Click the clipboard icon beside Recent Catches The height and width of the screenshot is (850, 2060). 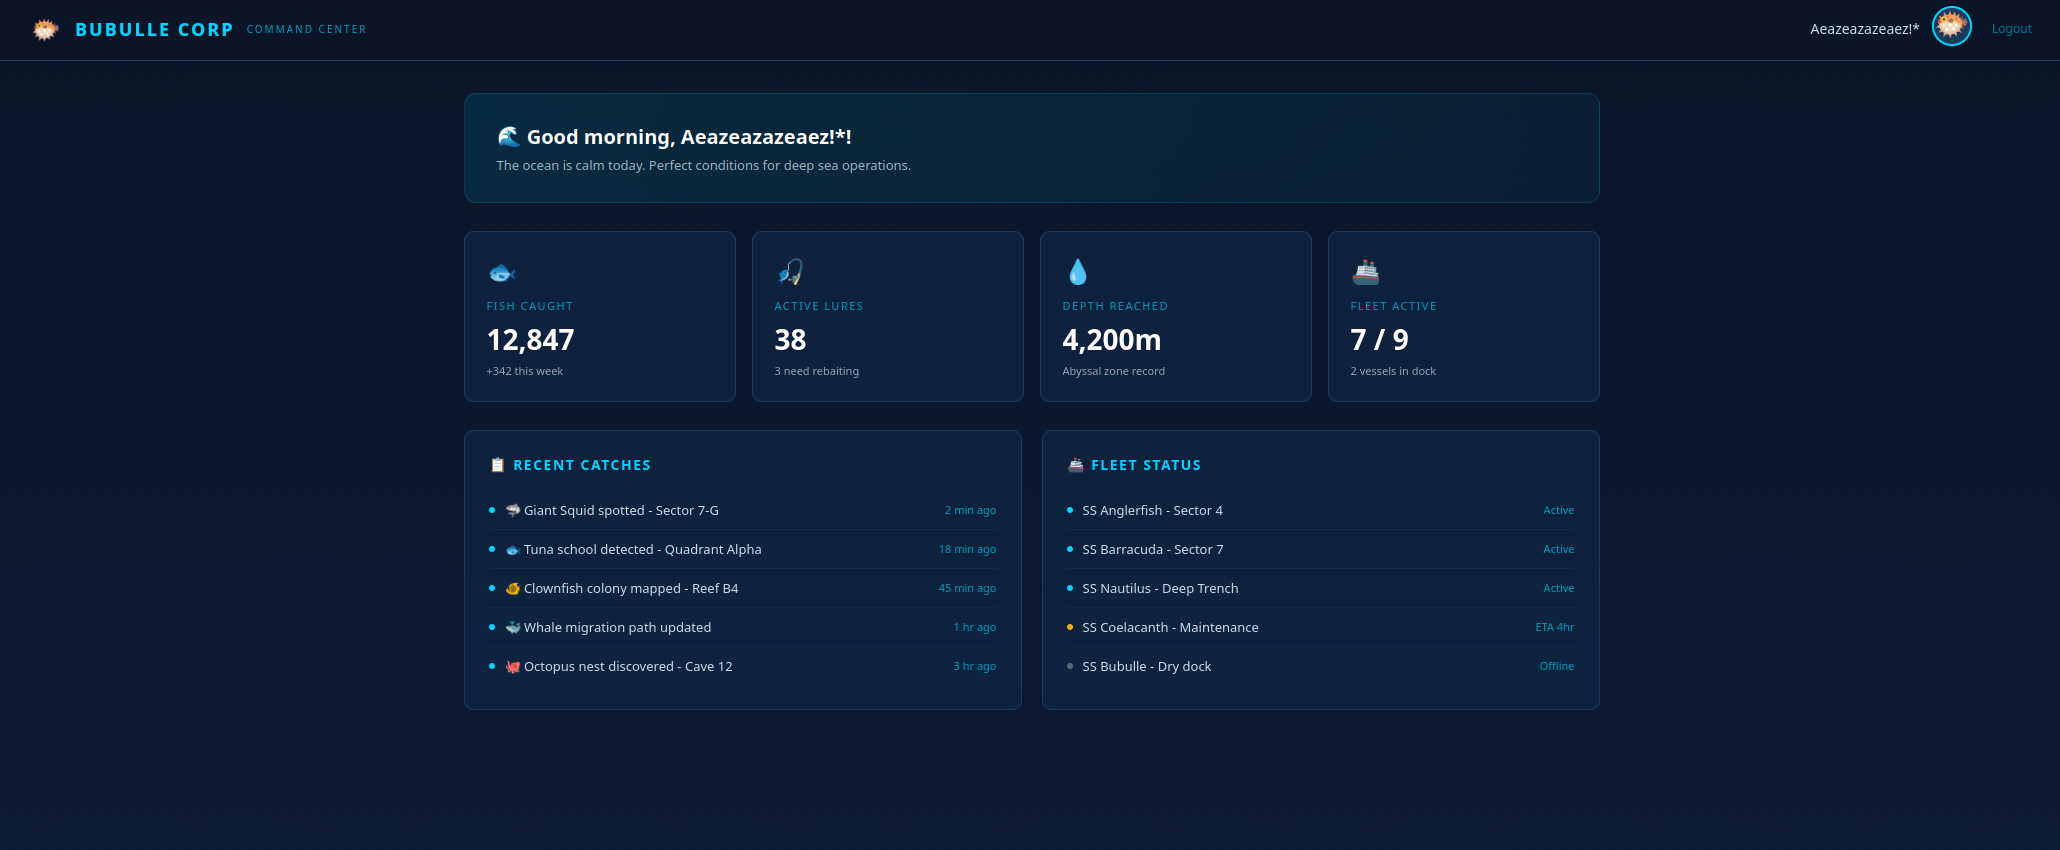point(497,465)
